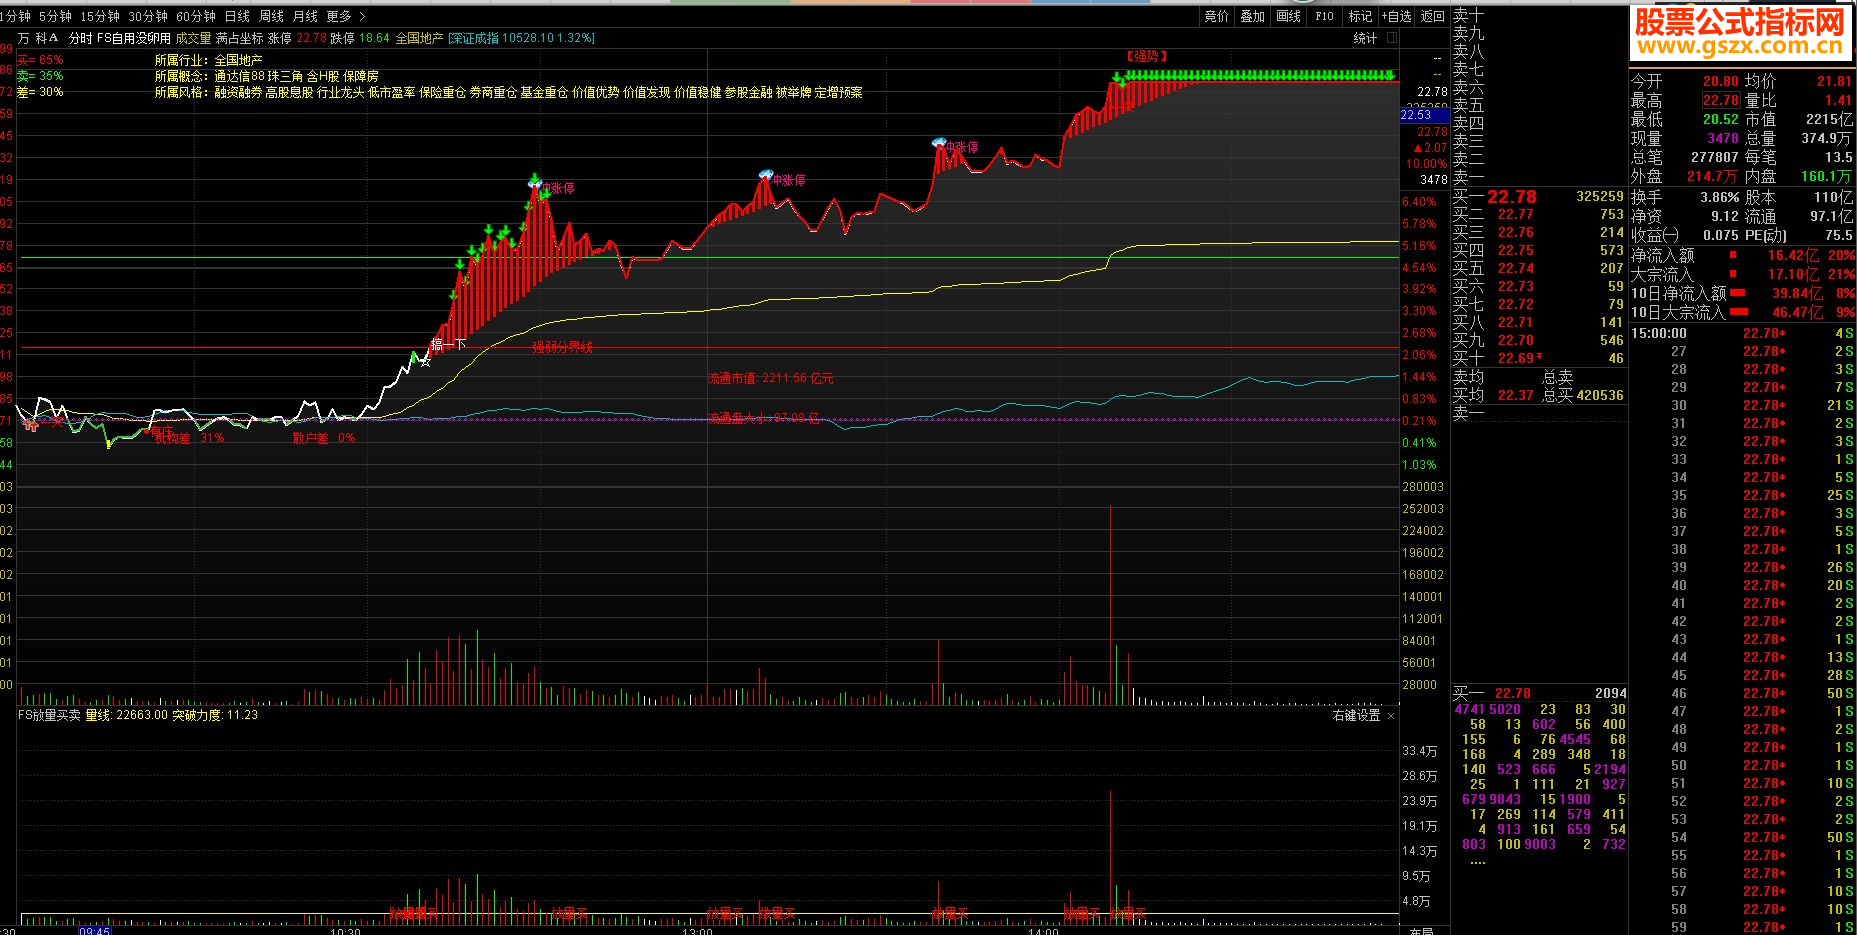Click the 买= 65% ratio label
The image size is (1857, 935).
click(40, 60)
